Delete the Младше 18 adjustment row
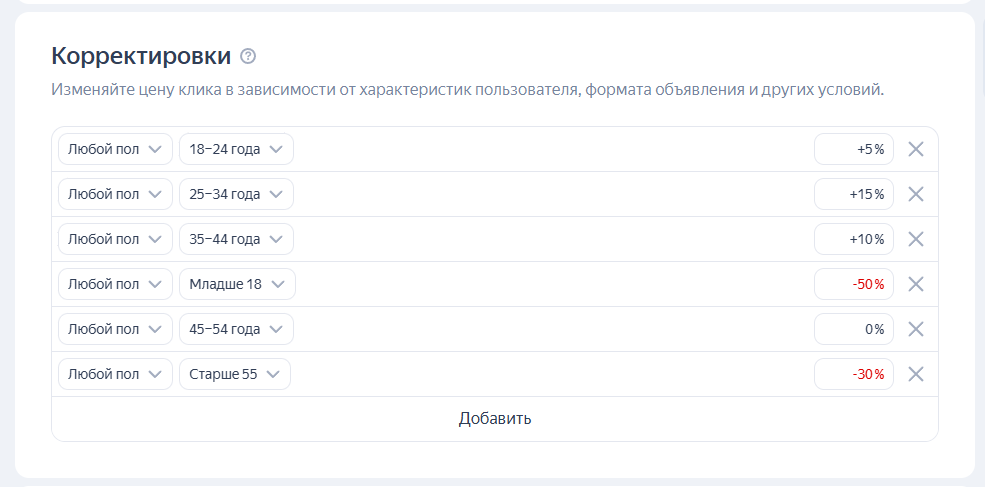This screenshot has height=487, width=985. click(915, 284)
